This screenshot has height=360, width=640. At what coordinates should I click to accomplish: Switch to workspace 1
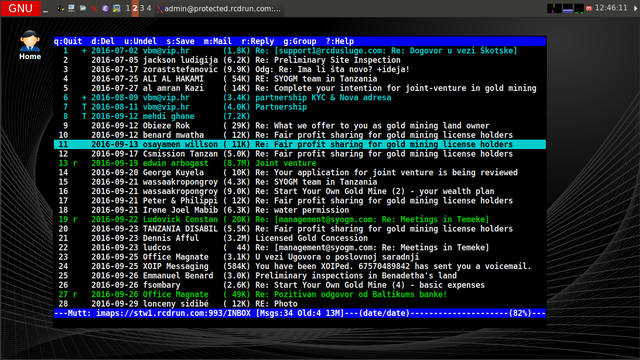coord(128,8)
